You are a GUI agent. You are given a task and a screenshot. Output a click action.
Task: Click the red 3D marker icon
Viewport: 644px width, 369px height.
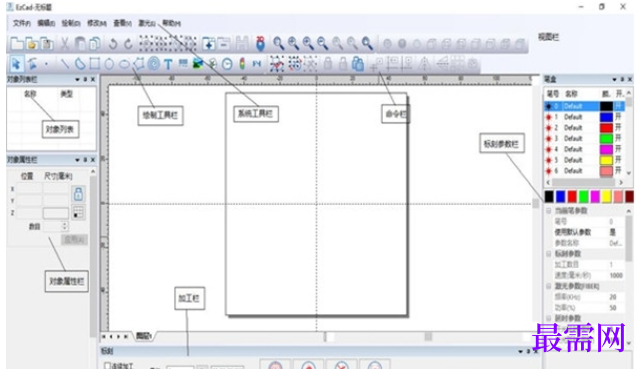pos(260,44)
